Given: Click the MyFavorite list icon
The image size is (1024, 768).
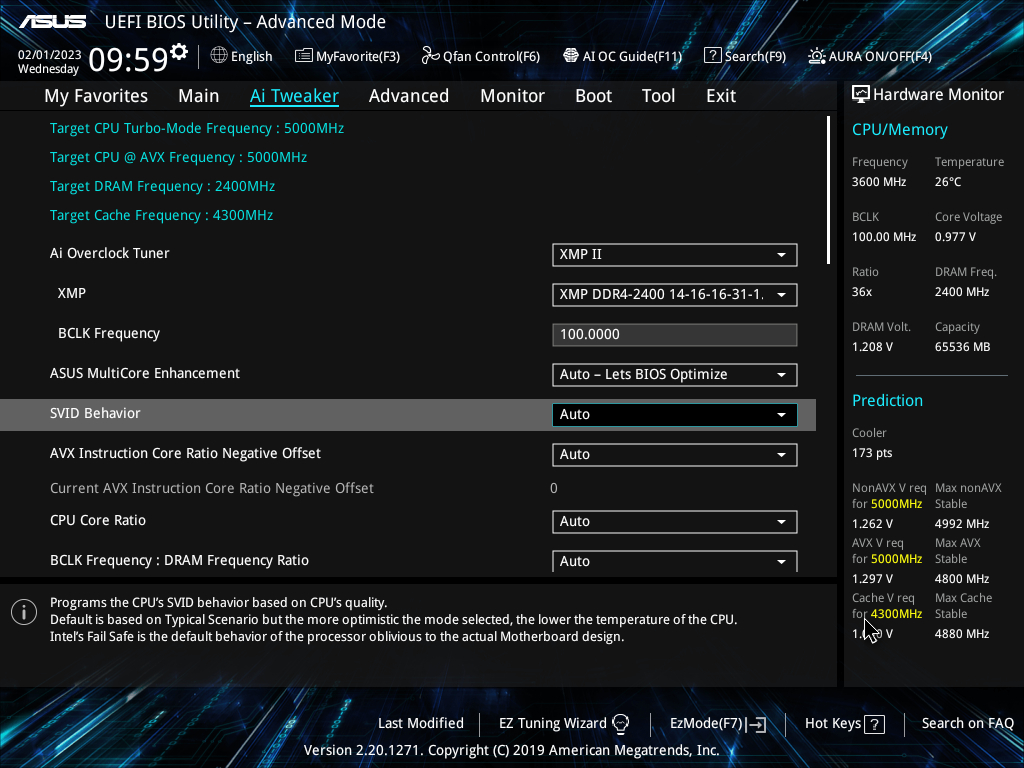Looking at the screenshot, I should (304, 56).
